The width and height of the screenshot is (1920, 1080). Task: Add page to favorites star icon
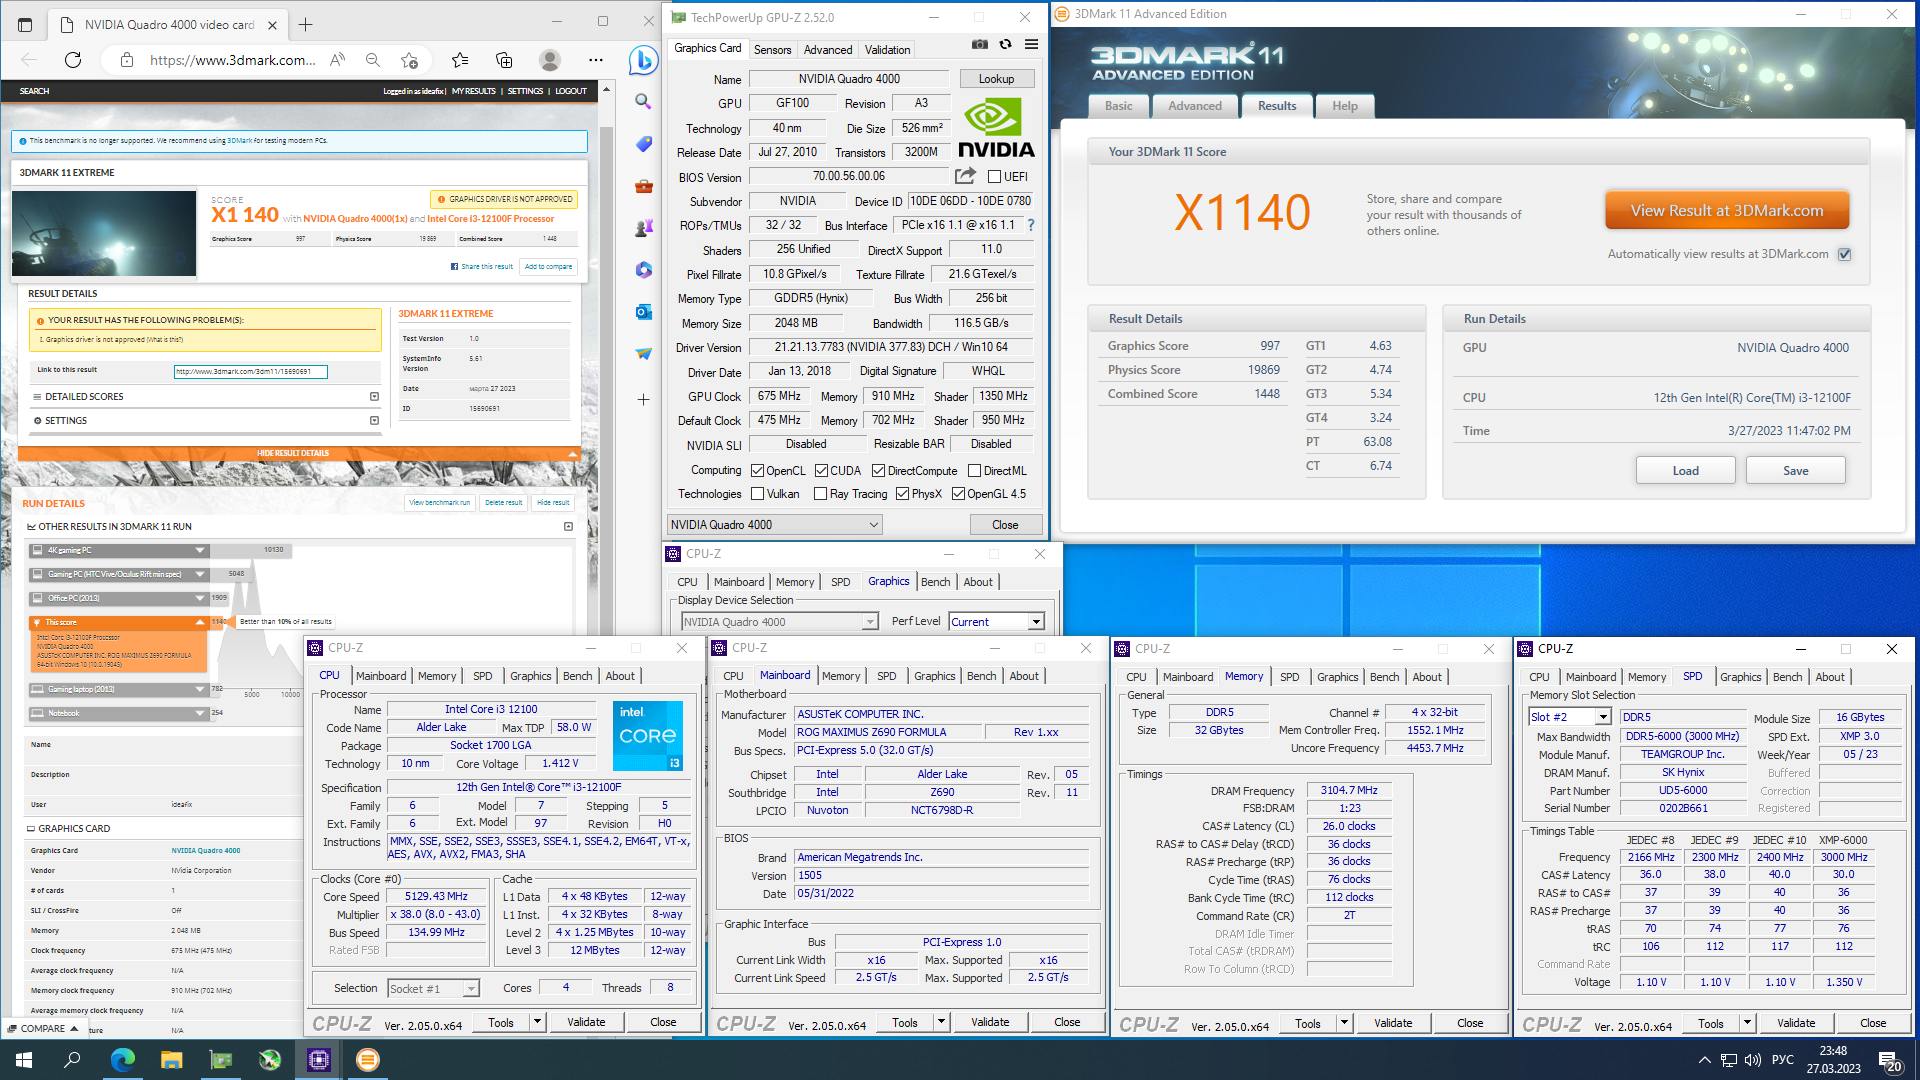point(409,60)
